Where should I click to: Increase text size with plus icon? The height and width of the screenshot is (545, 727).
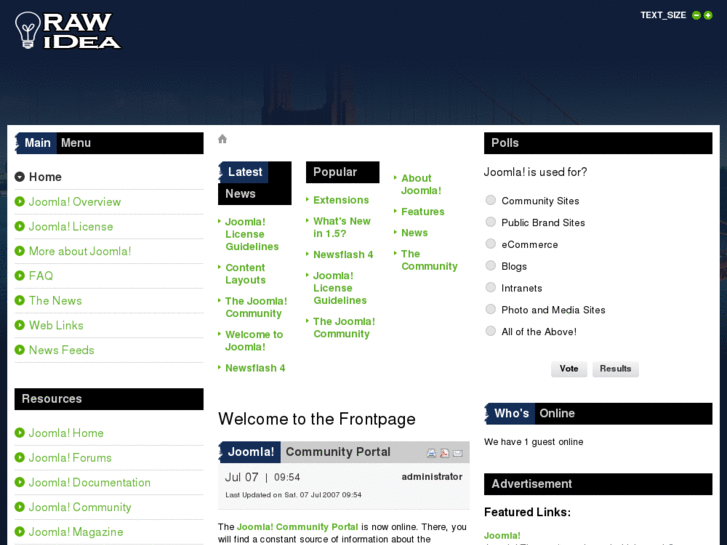coord(708,15)
